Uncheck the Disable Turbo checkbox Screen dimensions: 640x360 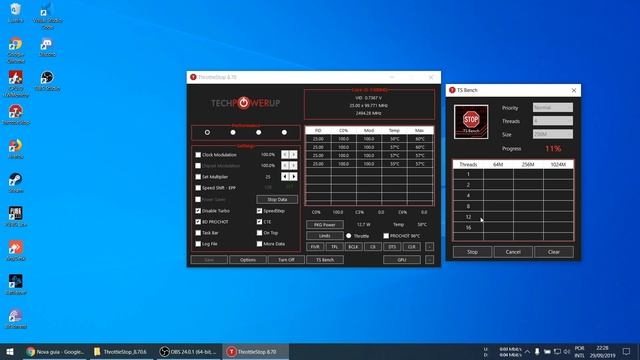coord(198,211)
